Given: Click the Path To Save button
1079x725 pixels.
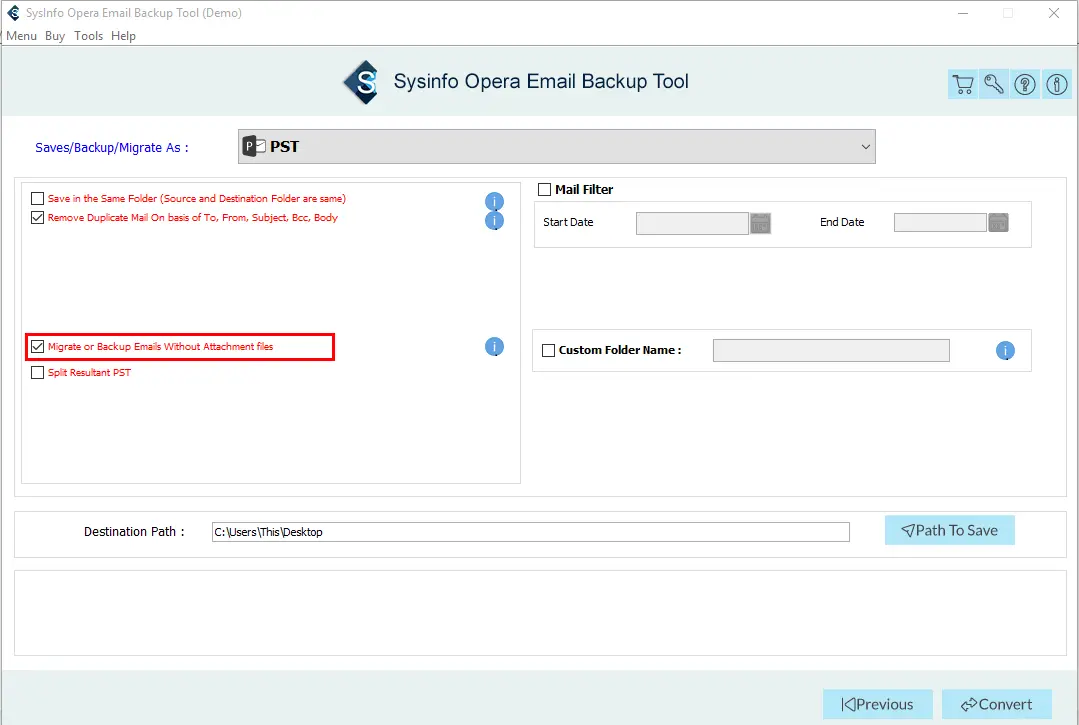Looking at the screenshot, I should [x=950, y=530].
